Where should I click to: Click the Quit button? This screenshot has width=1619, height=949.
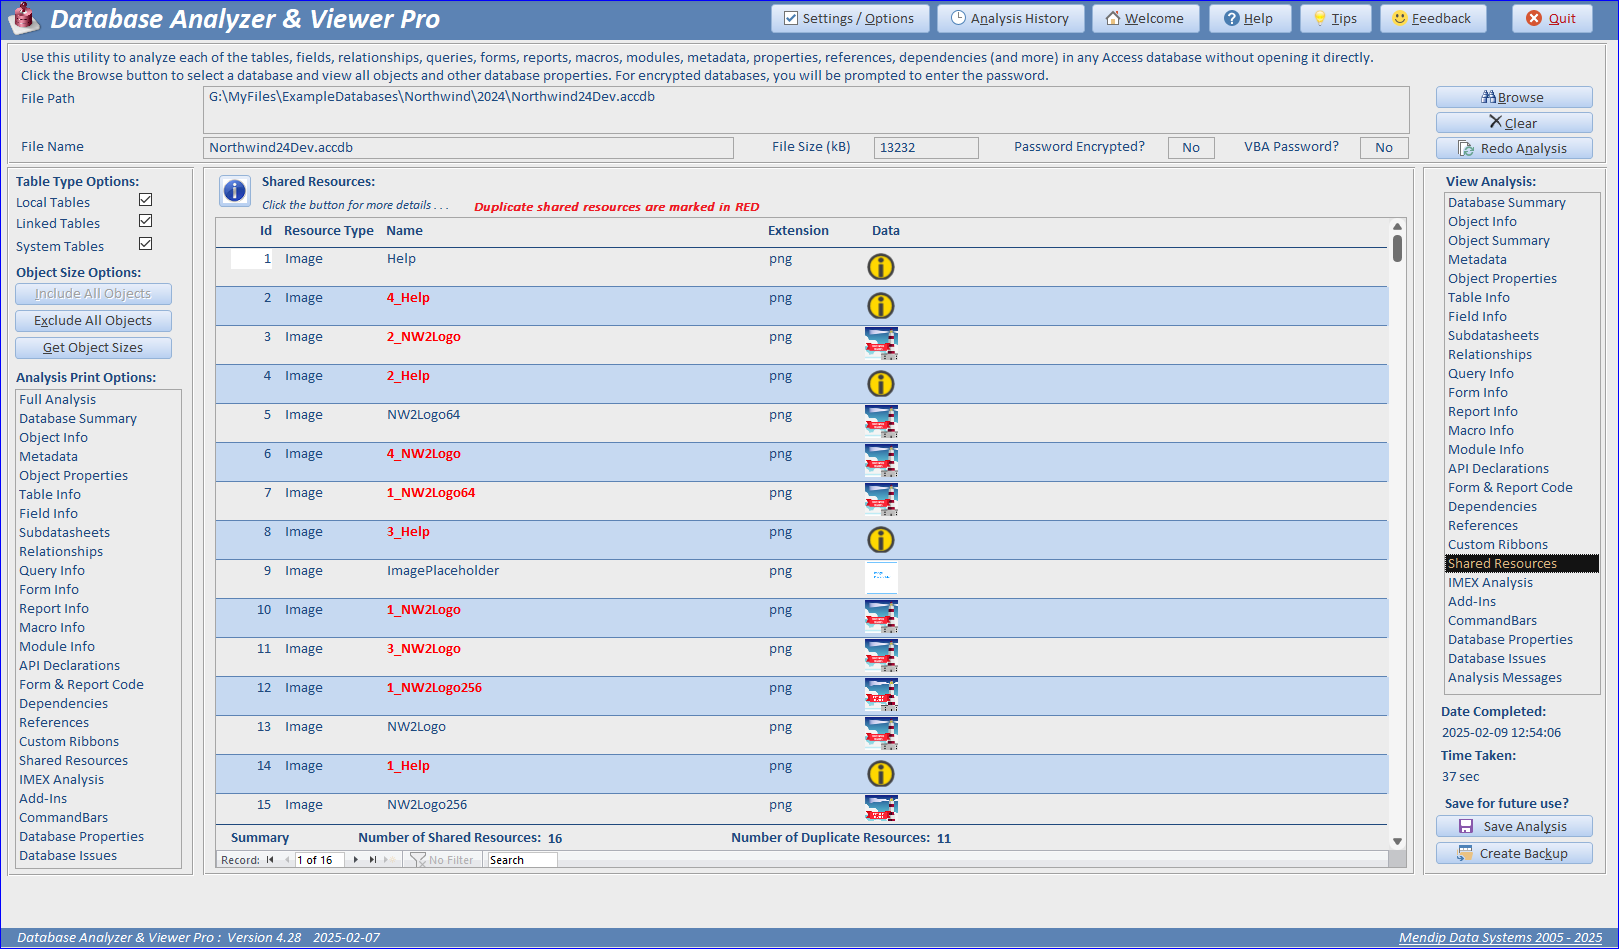(1552, 18)
